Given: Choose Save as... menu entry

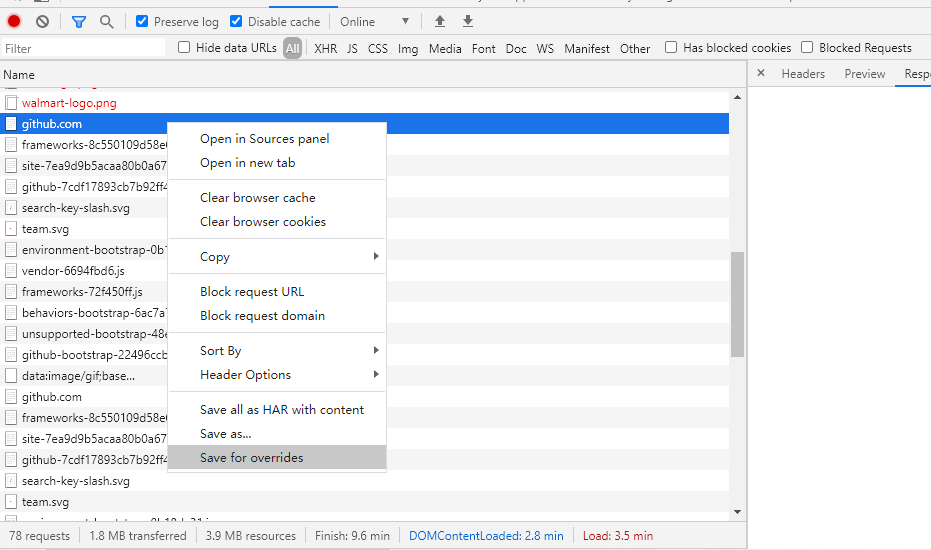Looking at the screenshot, I should point(277,434).
